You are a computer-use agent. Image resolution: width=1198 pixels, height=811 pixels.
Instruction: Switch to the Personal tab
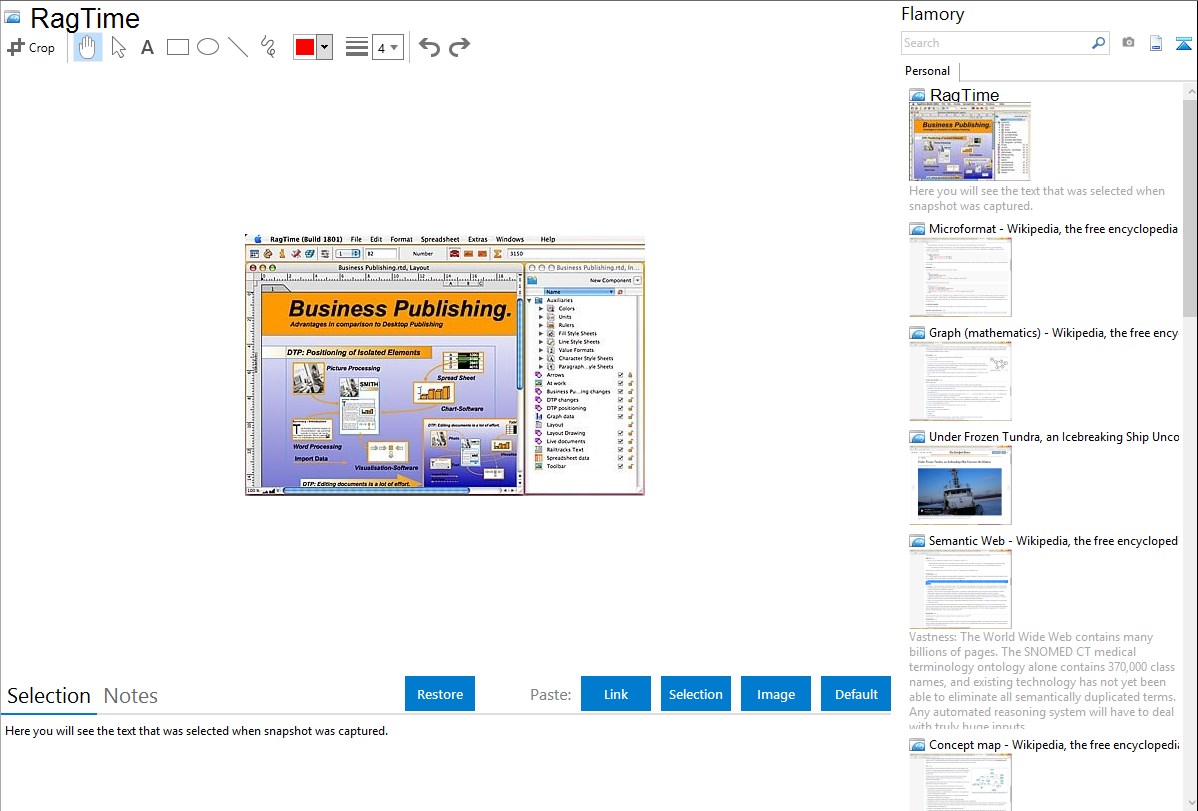point(927,70)
